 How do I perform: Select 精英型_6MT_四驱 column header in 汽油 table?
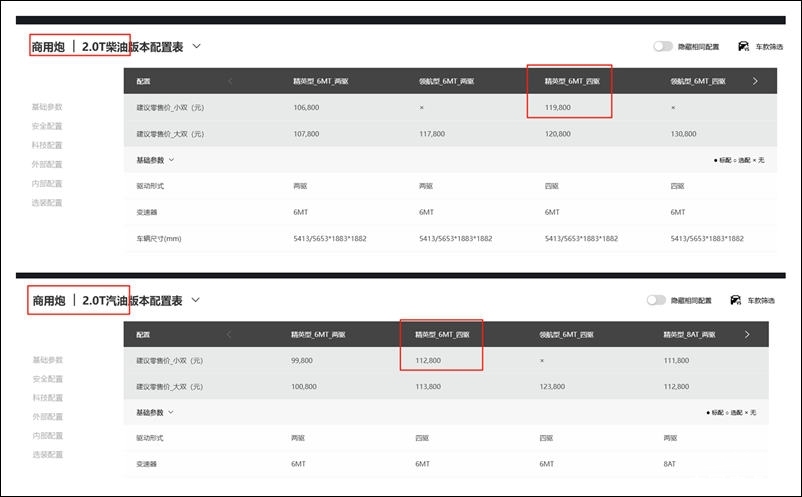(x=442, y=335)
